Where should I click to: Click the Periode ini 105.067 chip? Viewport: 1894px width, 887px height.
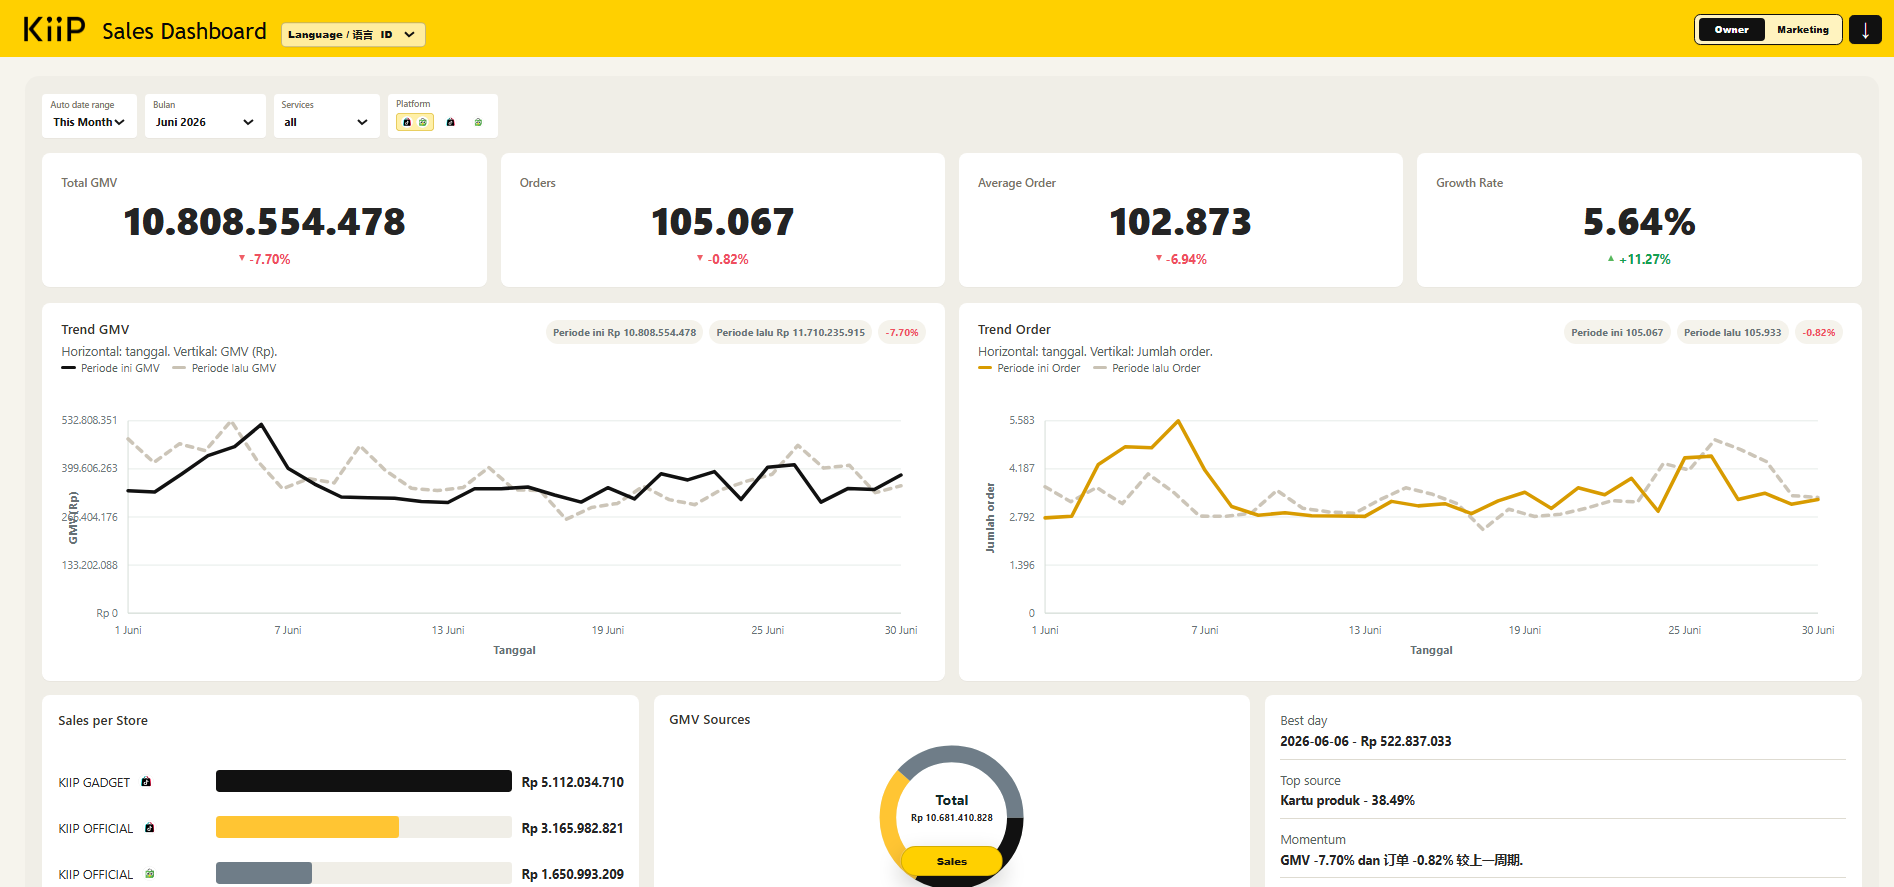(x=1617, y=333)
